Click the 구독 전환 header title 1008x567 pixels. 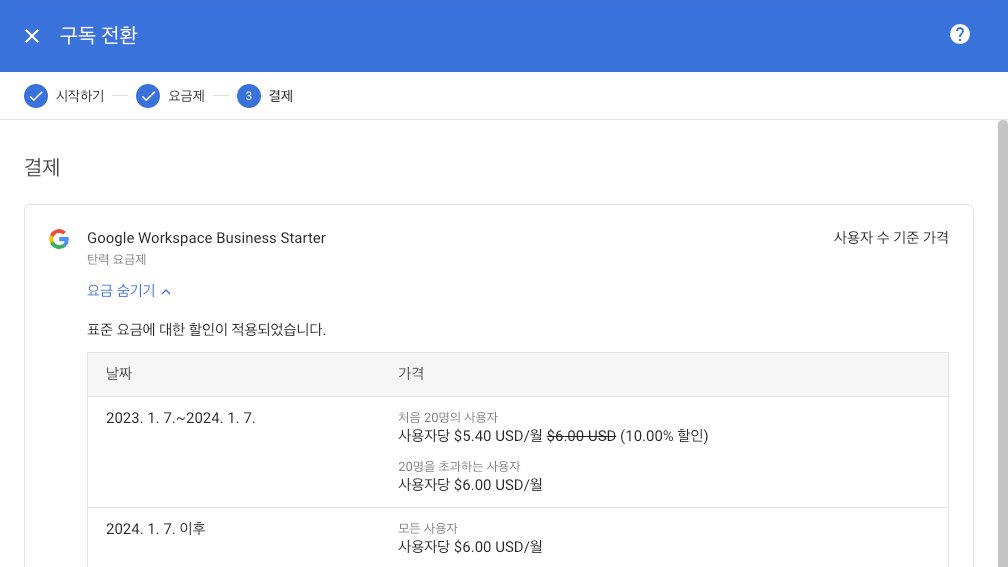click(x=98, y=35)
